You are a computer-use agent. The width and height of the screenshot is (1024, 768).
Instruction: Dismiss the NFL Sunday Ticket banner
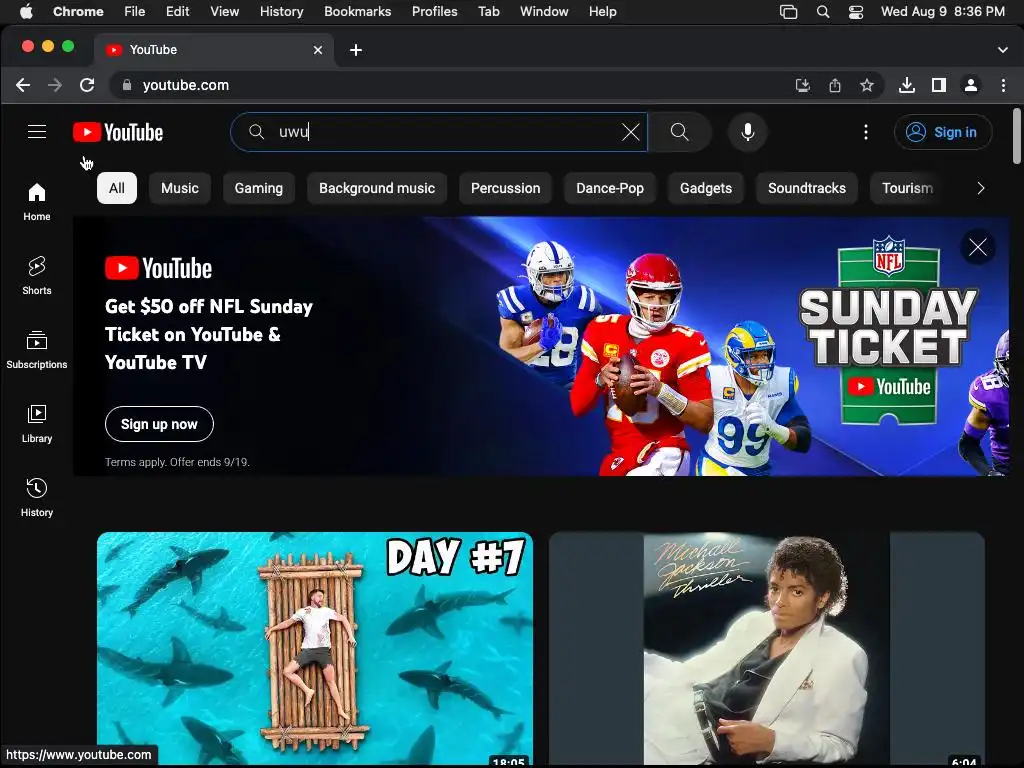click(x=978, y=247)
